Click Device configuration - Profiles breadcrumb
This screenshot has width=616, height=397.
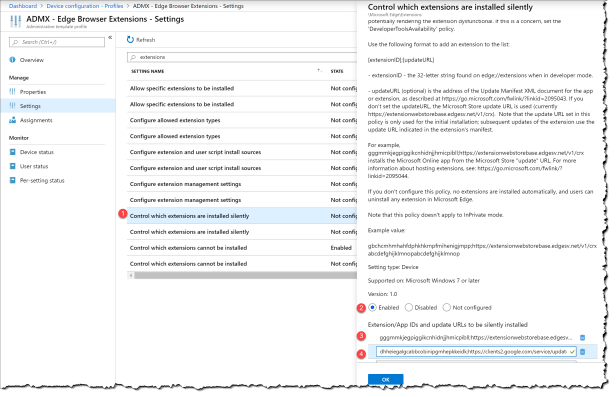pyautogui.click(x=85, y=6)
